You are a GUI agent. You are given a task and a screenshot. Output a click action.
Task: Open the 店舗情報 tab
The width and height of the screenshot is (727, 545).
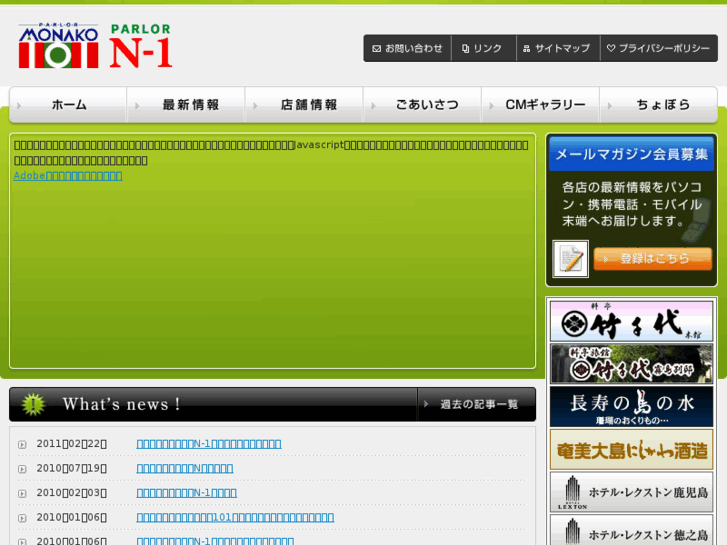(305, 105)
